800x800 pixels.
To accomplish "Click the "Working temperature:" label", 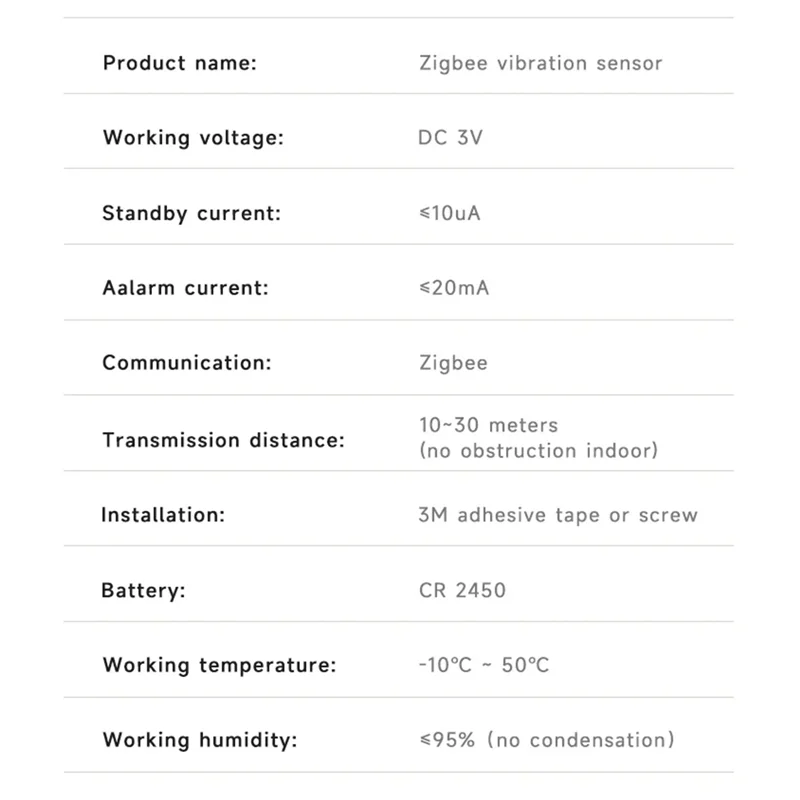I will [219, 665].
